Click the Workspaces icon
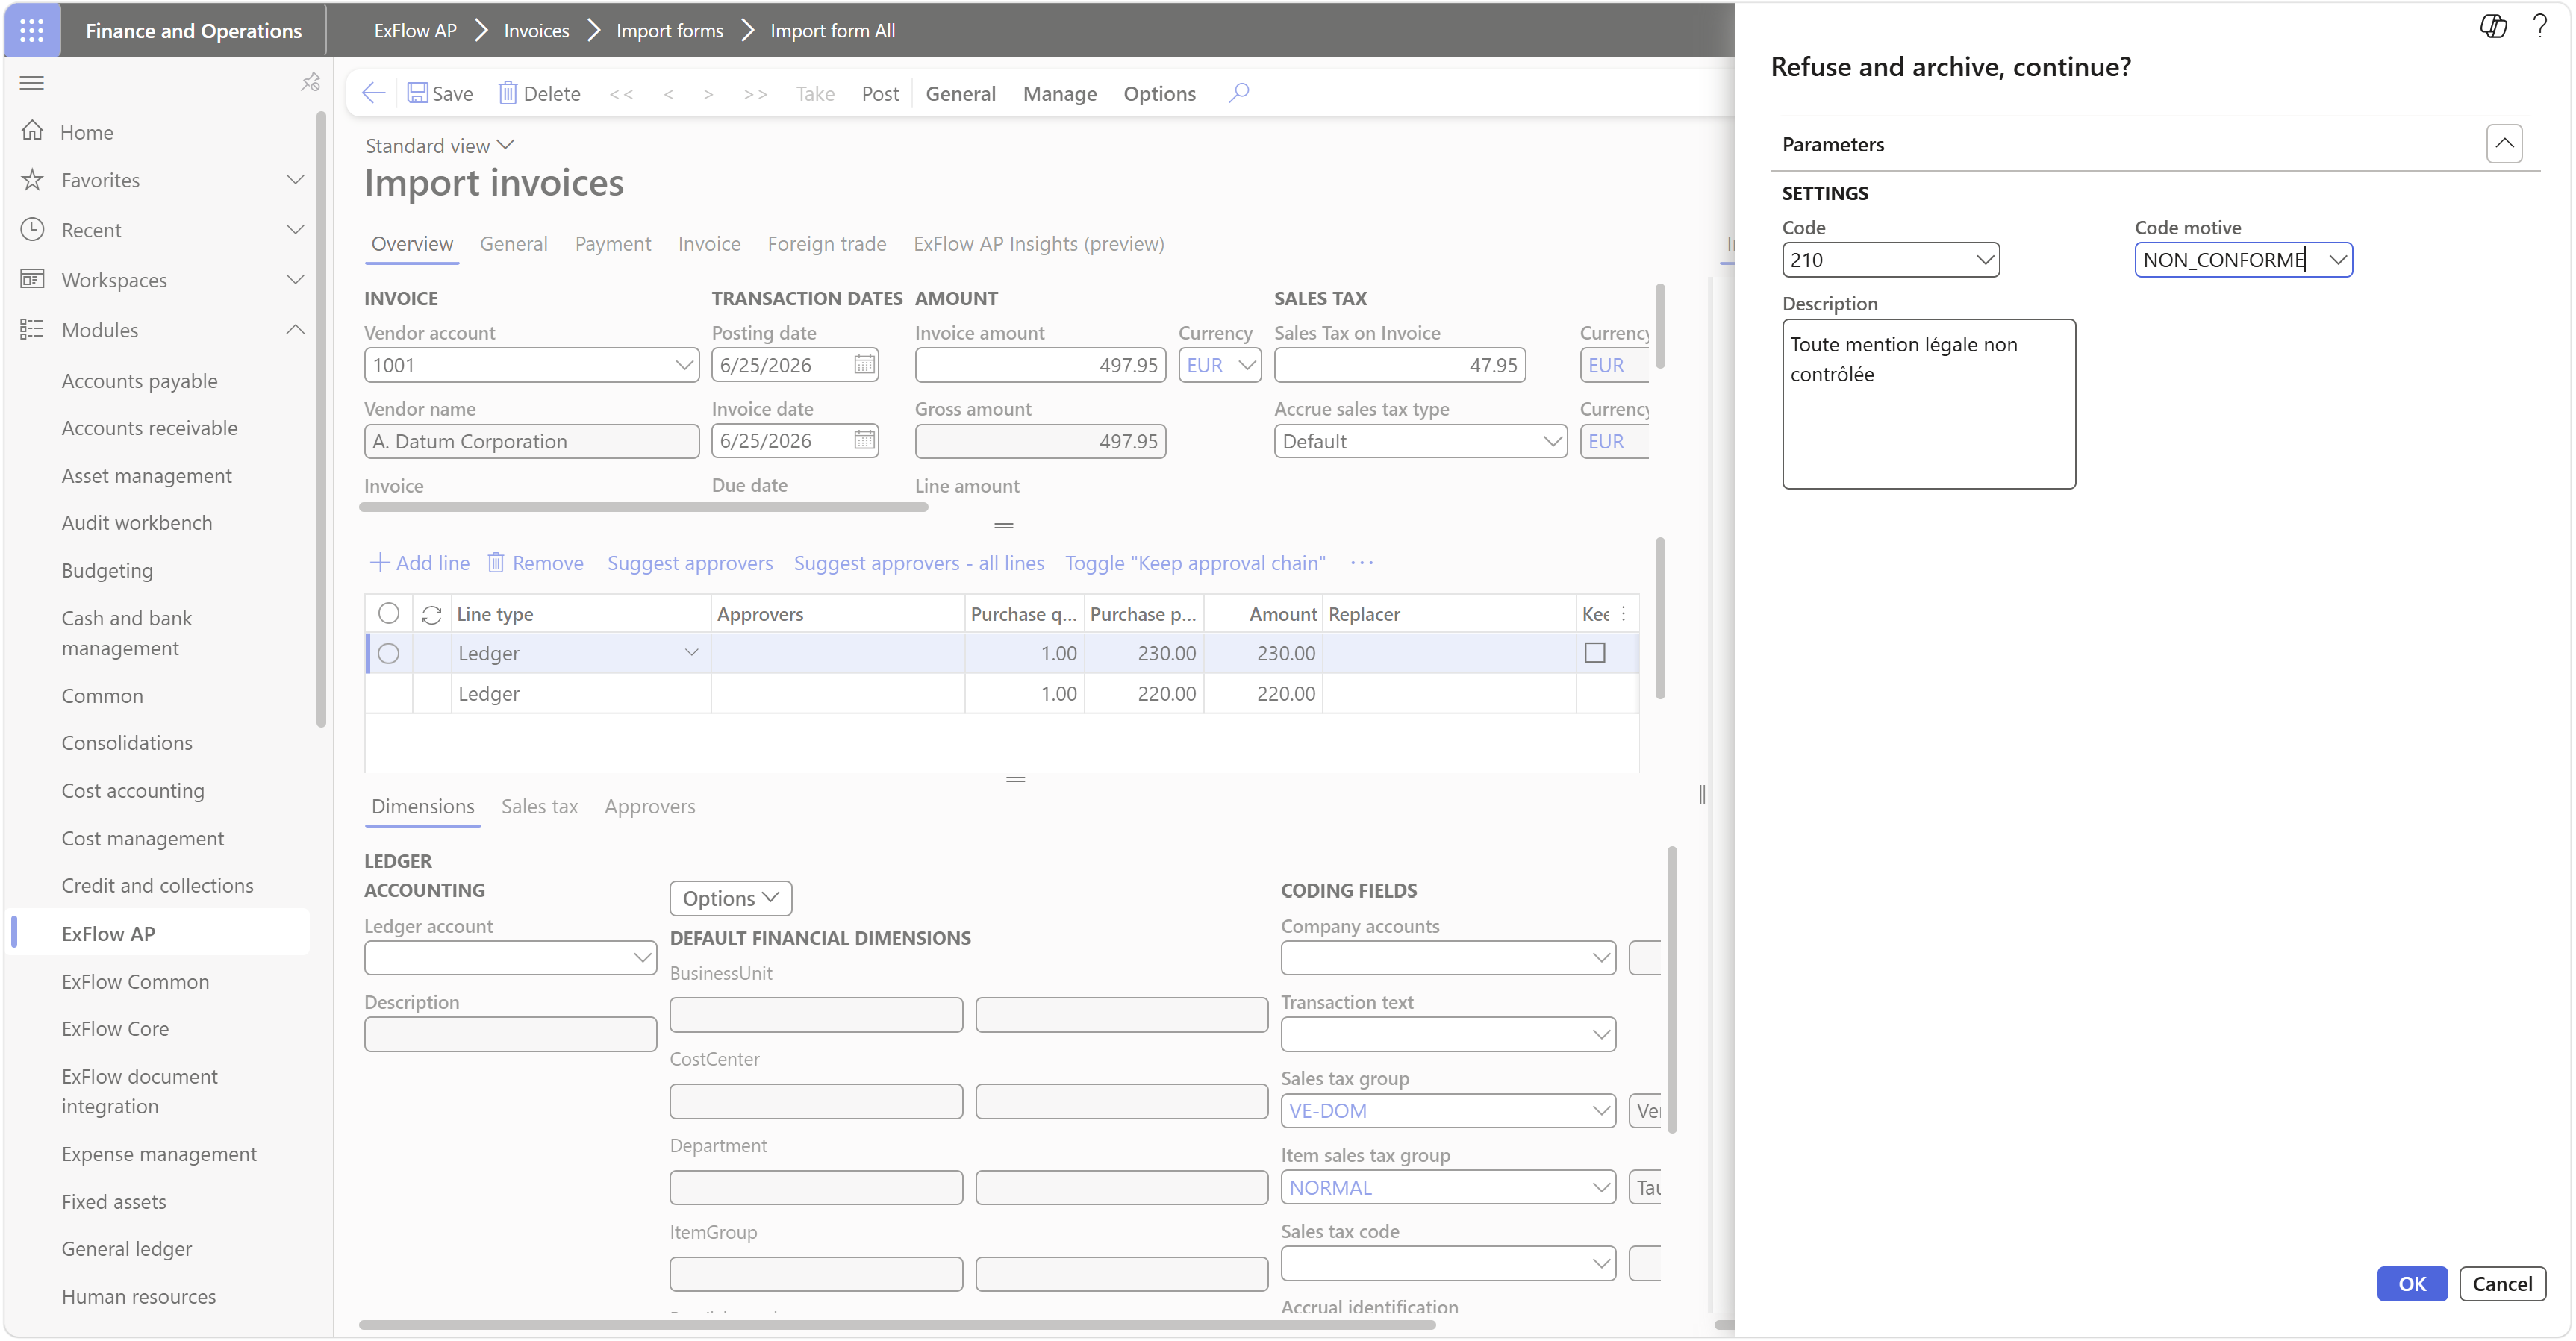 [32, 279]
